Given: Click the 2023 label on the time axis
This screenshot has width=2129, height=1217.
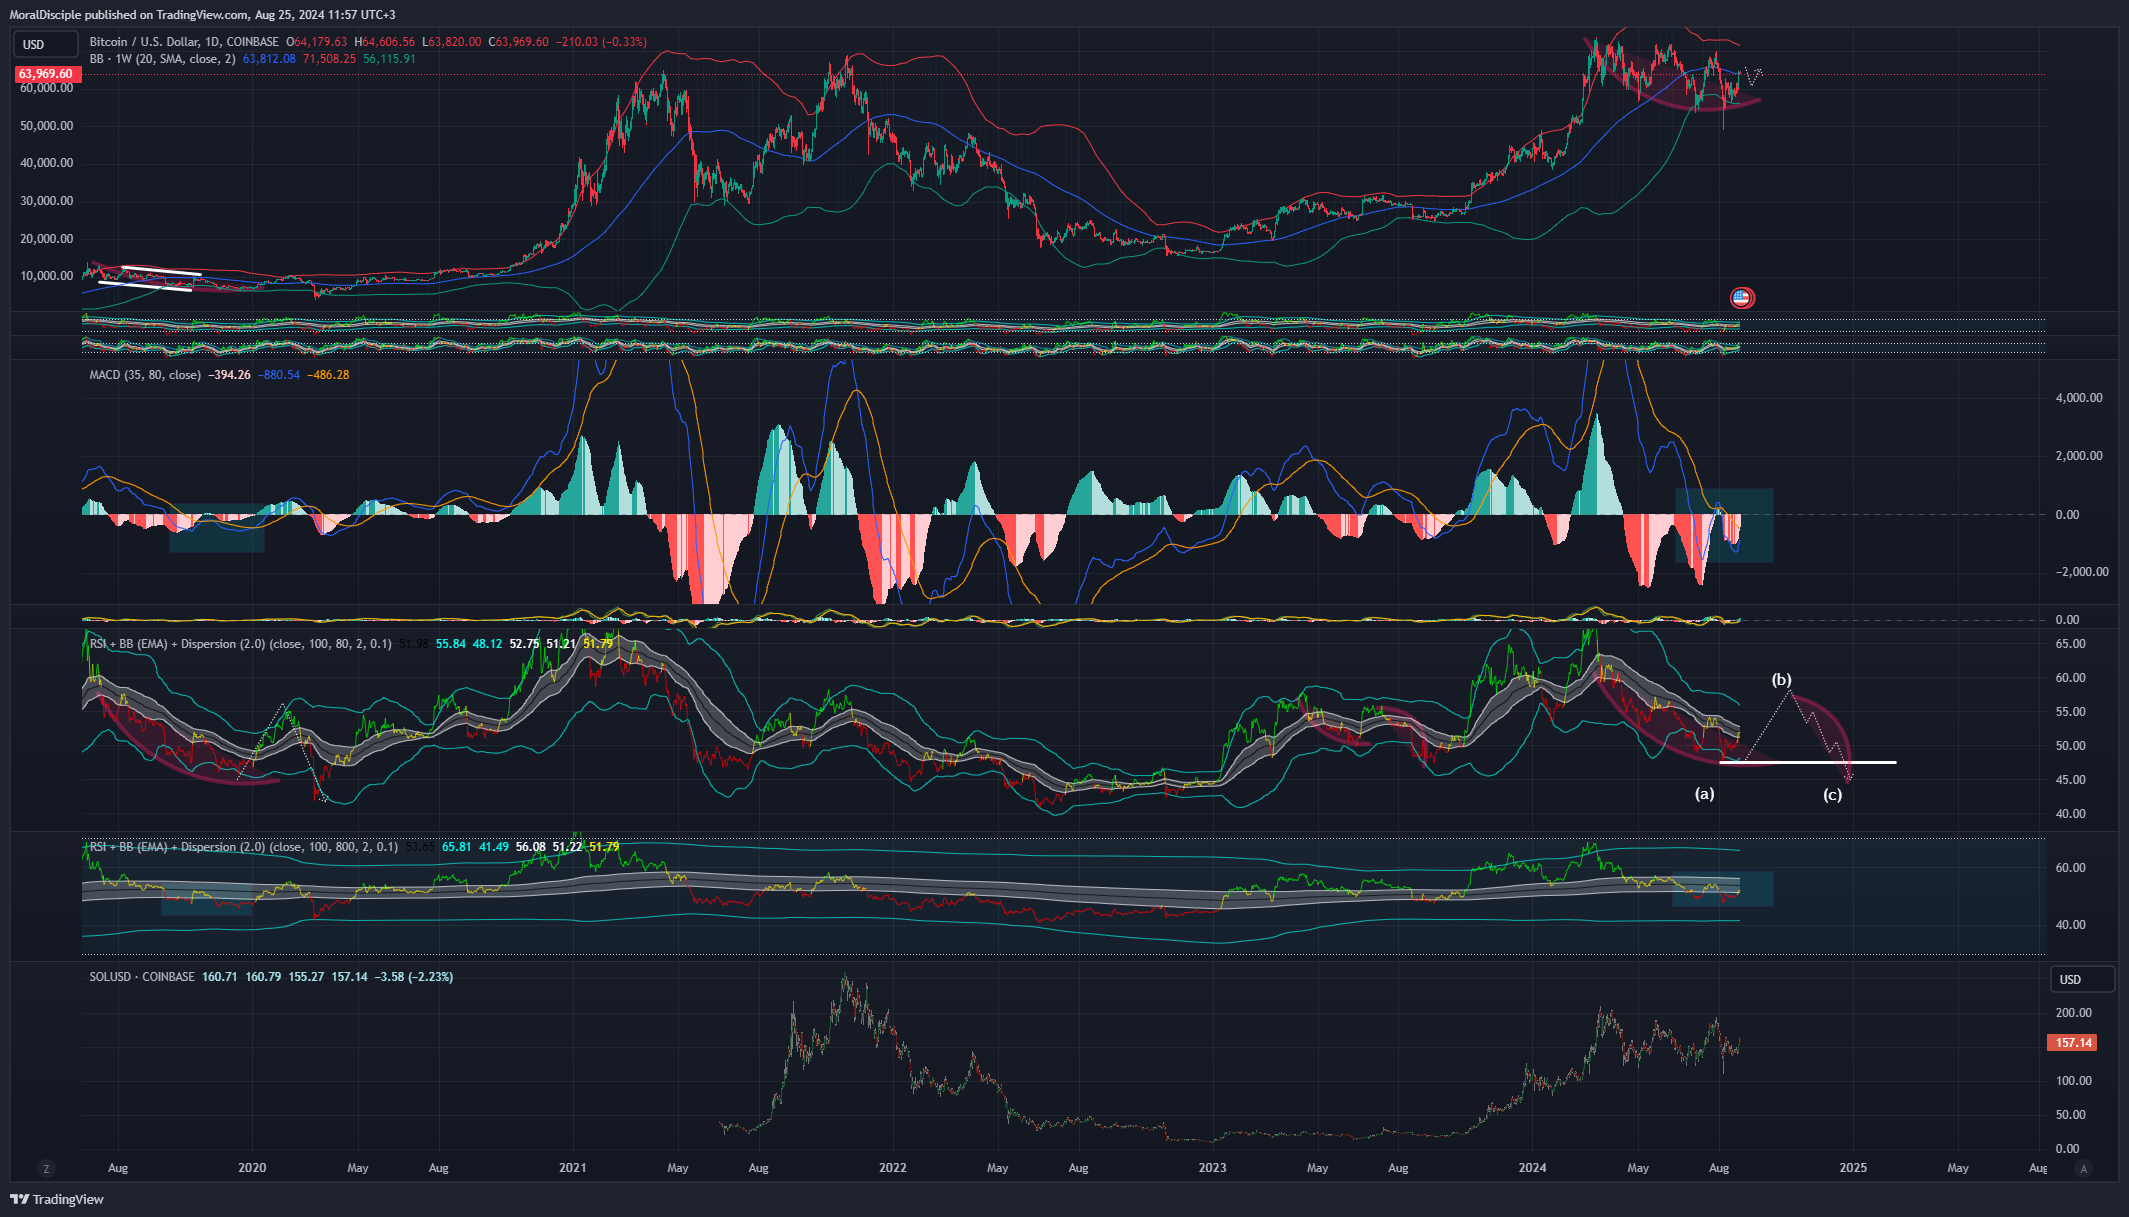Looking at the screenshot, I should tap(1213, 1168).
